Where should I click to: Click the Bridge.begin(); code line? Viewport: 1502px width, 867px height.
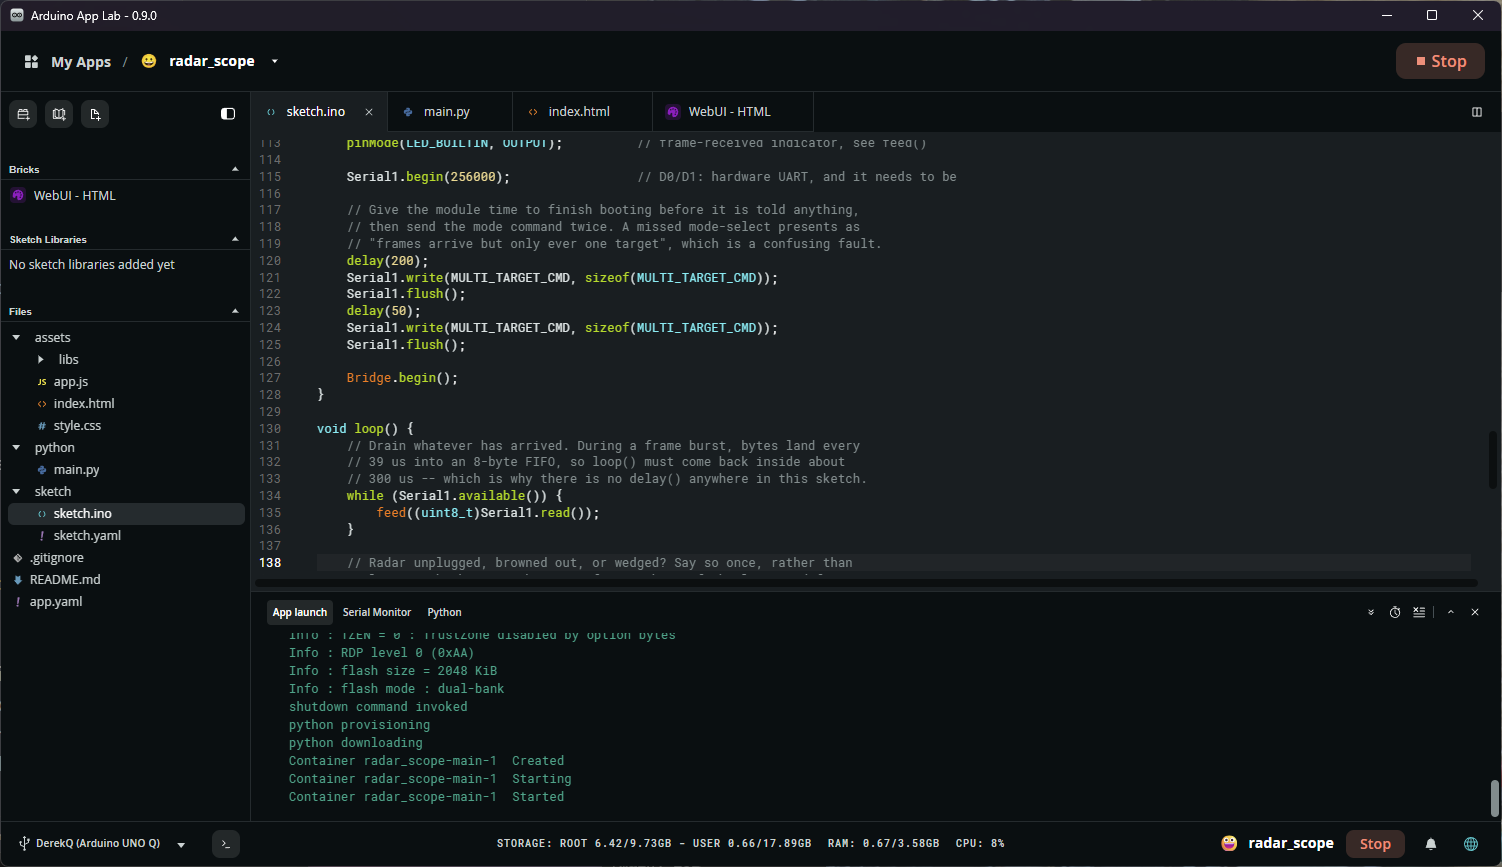(402, 378)
